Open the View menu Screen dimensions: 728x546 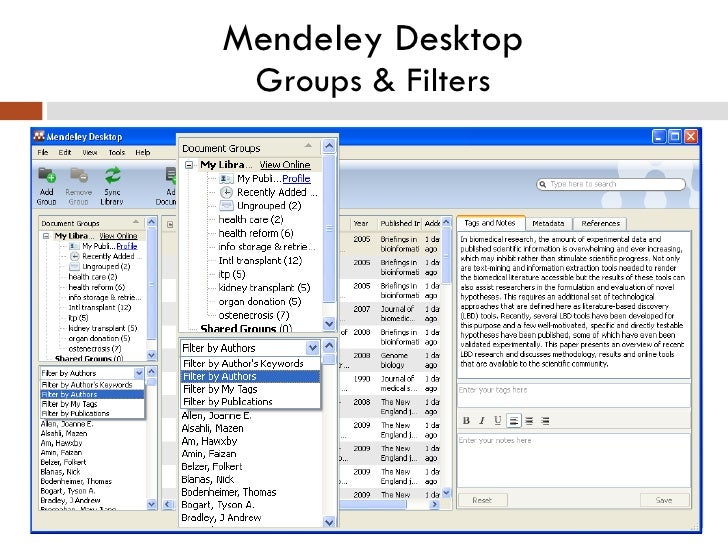(x=90, y=152)
